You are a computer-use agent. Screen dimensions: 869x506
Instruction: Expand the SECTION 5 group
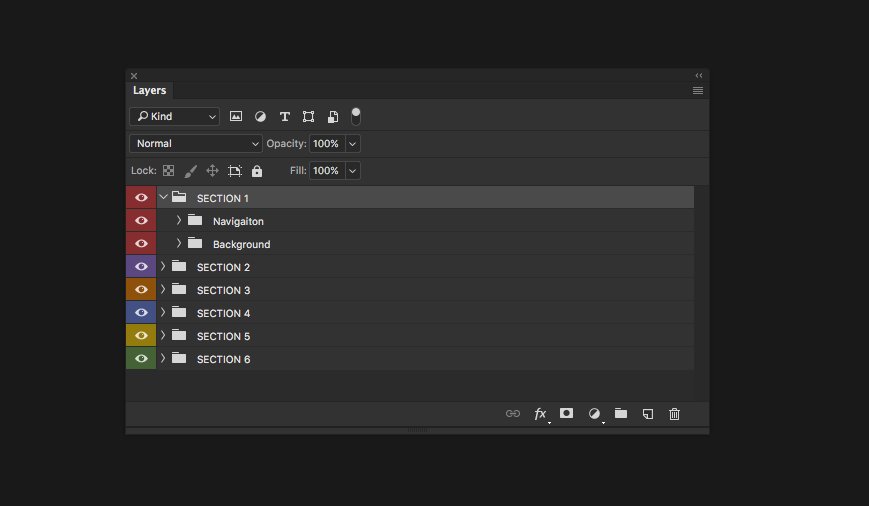(162, 335)
